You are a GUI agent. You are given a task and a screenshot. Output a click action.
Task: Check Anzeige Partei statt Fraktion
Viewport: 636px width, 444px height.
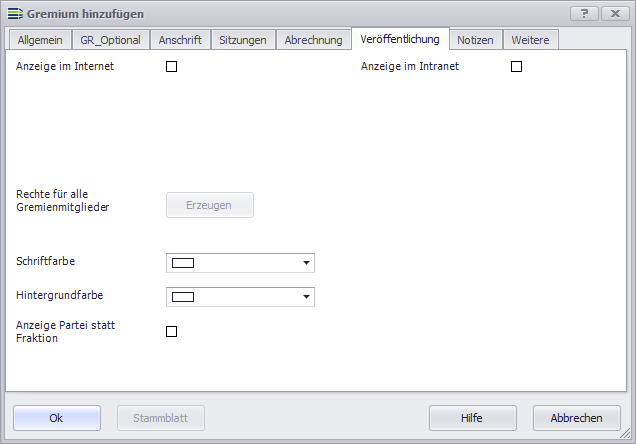[171, 331]
